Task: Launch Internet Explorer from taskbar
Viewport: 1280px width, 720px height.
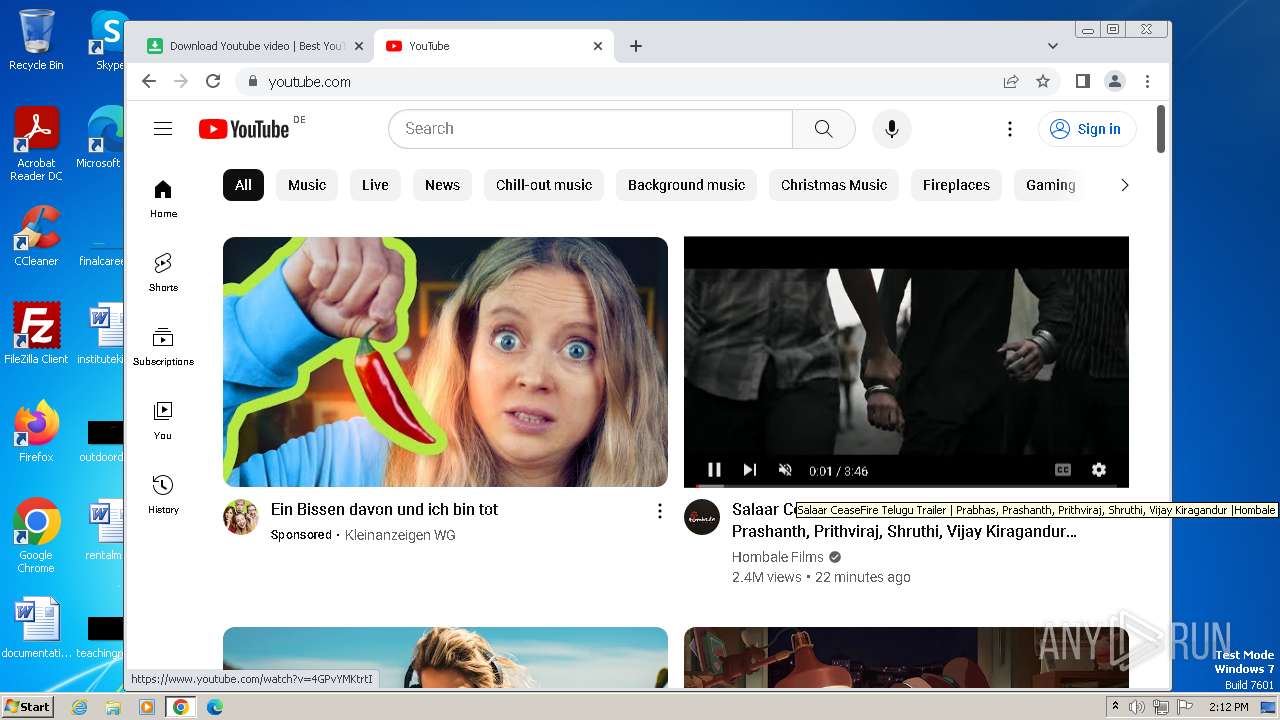Action: click(80, 707)
